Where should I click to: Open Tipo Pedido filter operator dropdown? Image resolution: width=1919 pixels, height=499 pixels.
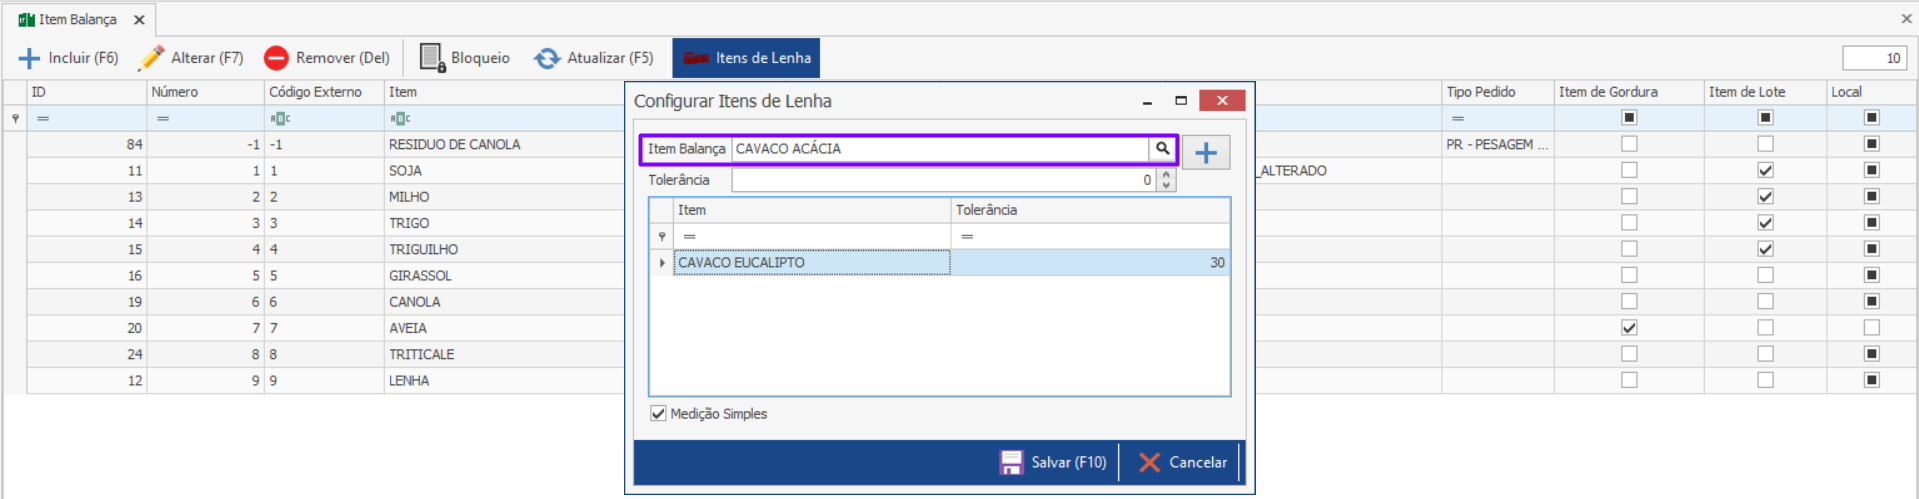coord(1458,118)
